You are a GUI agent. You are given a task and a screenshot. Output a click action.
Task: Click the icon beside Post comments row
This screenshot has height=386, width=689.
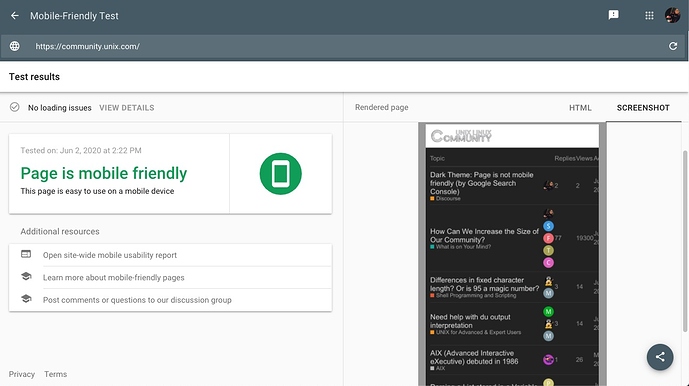pyautogui.click(x=26, y=299)
